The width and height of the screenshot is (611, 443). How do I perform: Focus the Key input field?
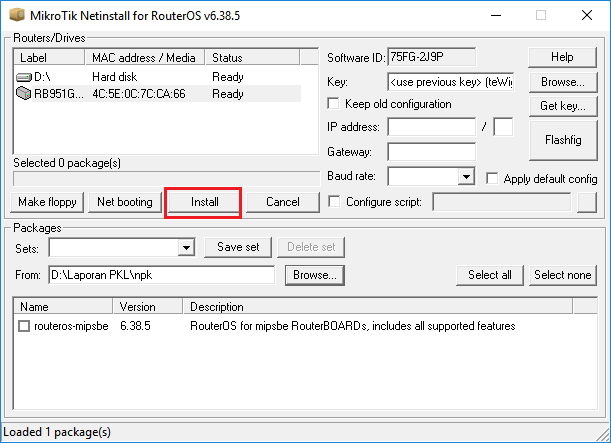coord(451,82)
